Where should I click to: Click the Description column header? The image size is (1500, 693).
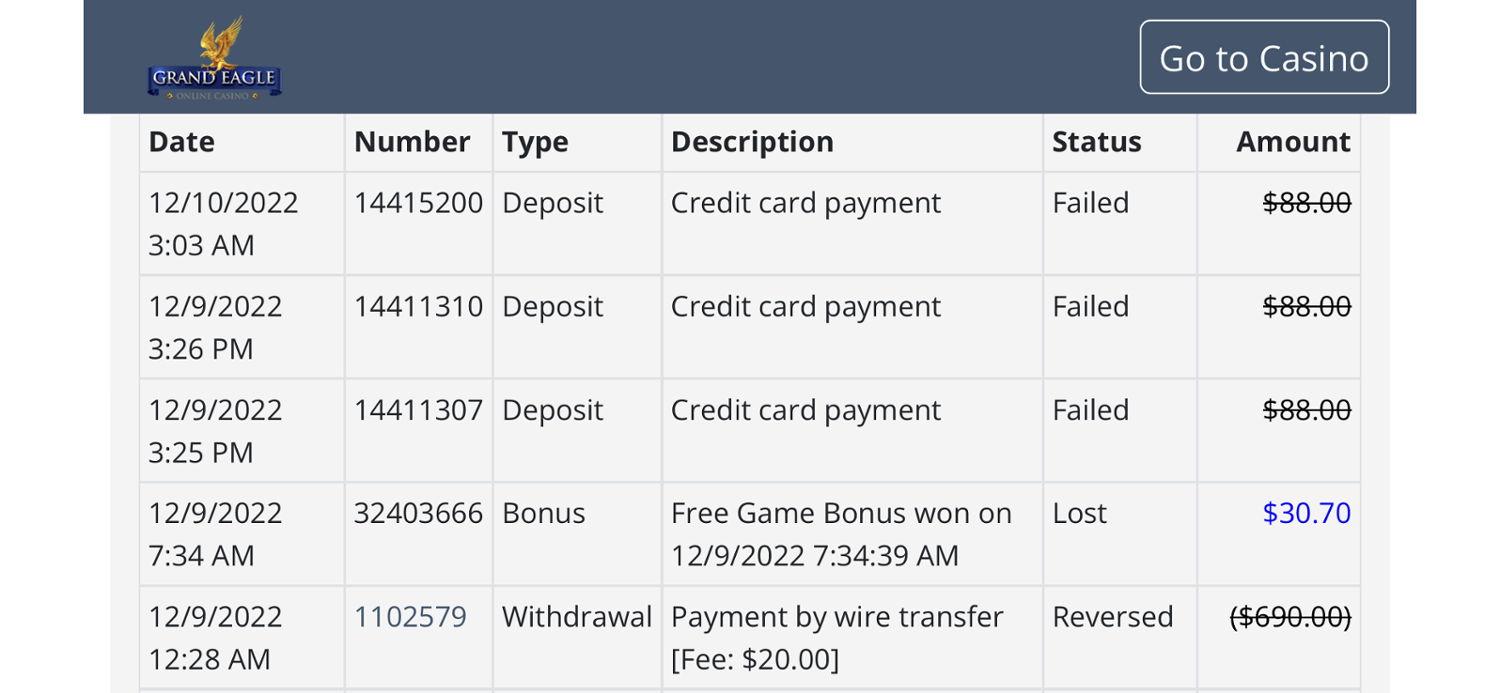coord(752,141)
